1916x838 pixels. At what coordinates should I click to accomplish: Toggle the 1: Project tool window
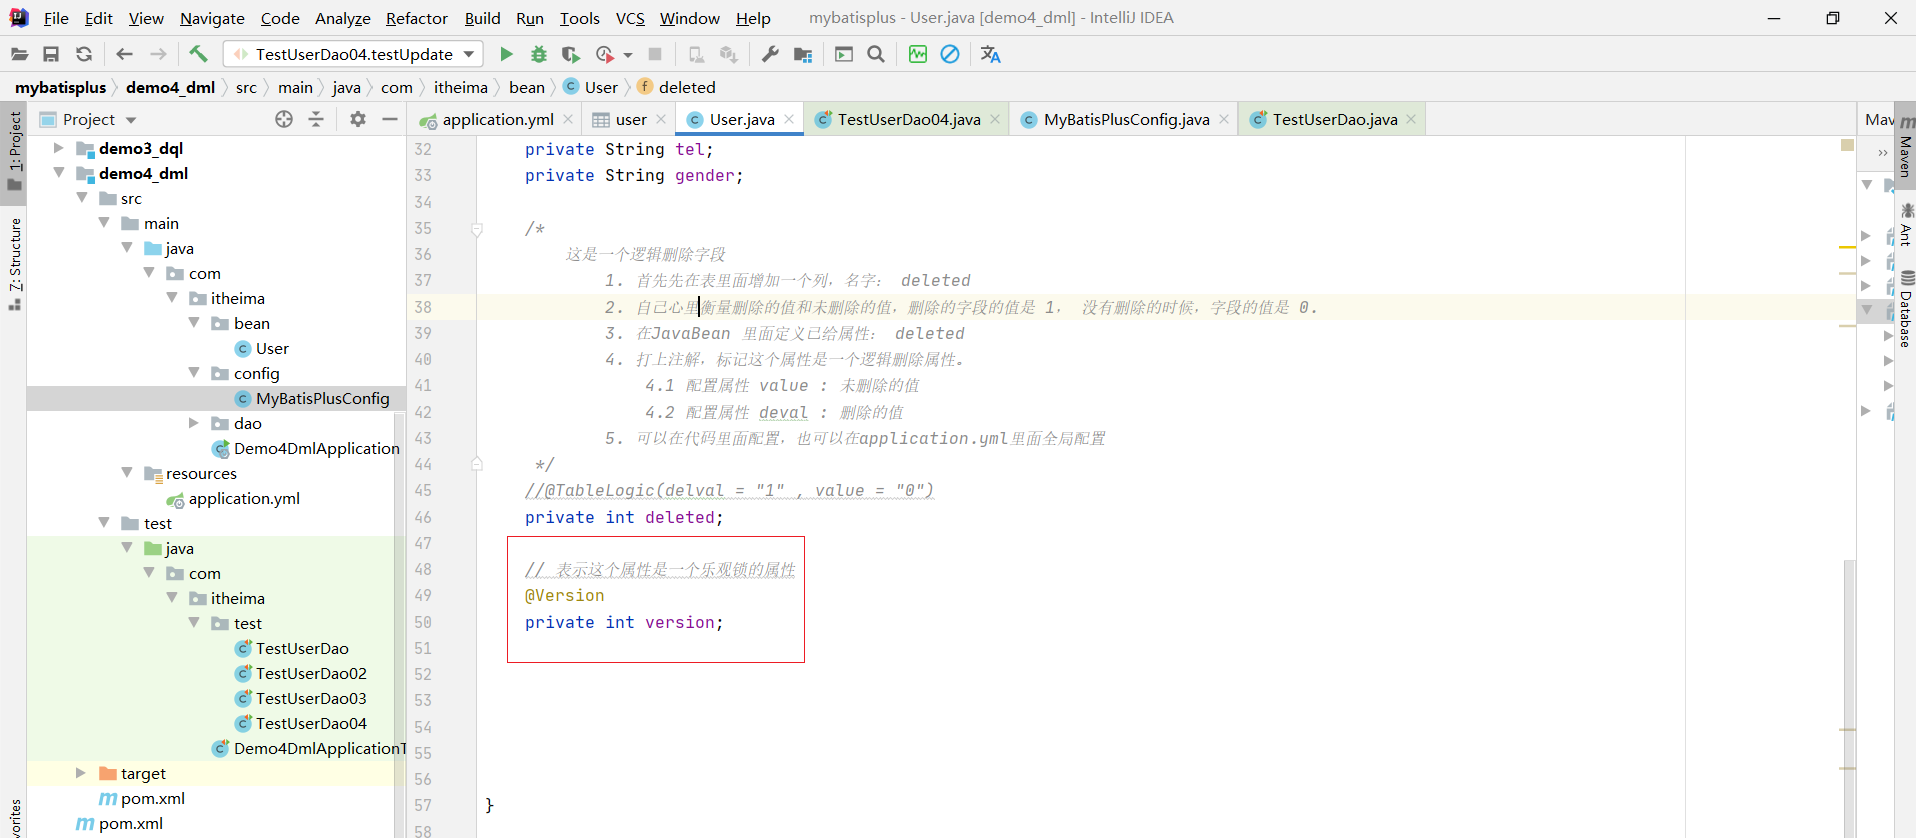14,151
